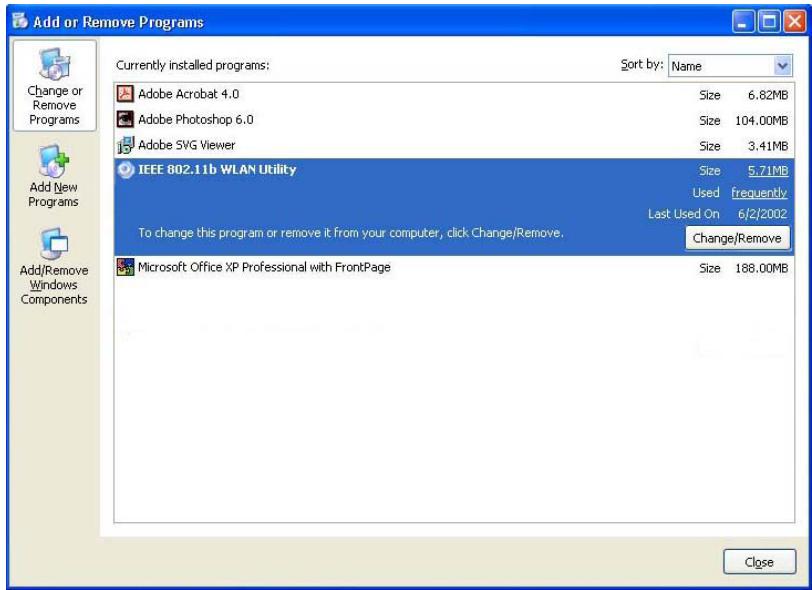Click the 5.71MB size link

(x=768, y=170)
